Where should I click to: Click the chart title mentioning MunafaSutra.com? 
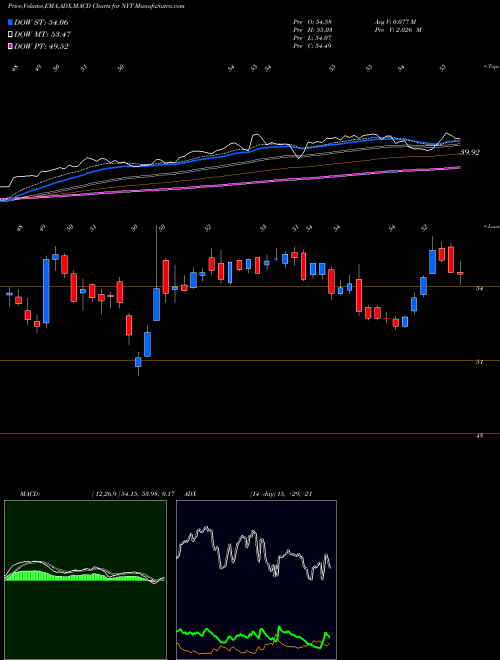(96, 6)
